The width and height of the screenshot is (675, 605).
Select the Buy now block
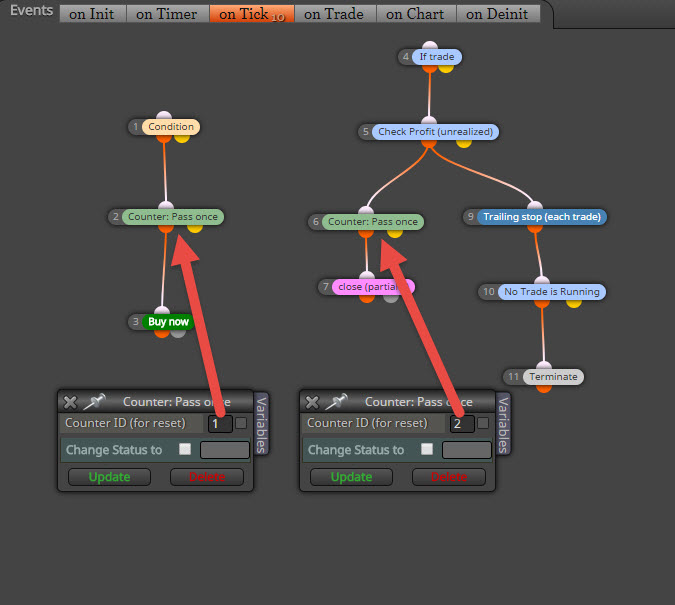[168, 322]
